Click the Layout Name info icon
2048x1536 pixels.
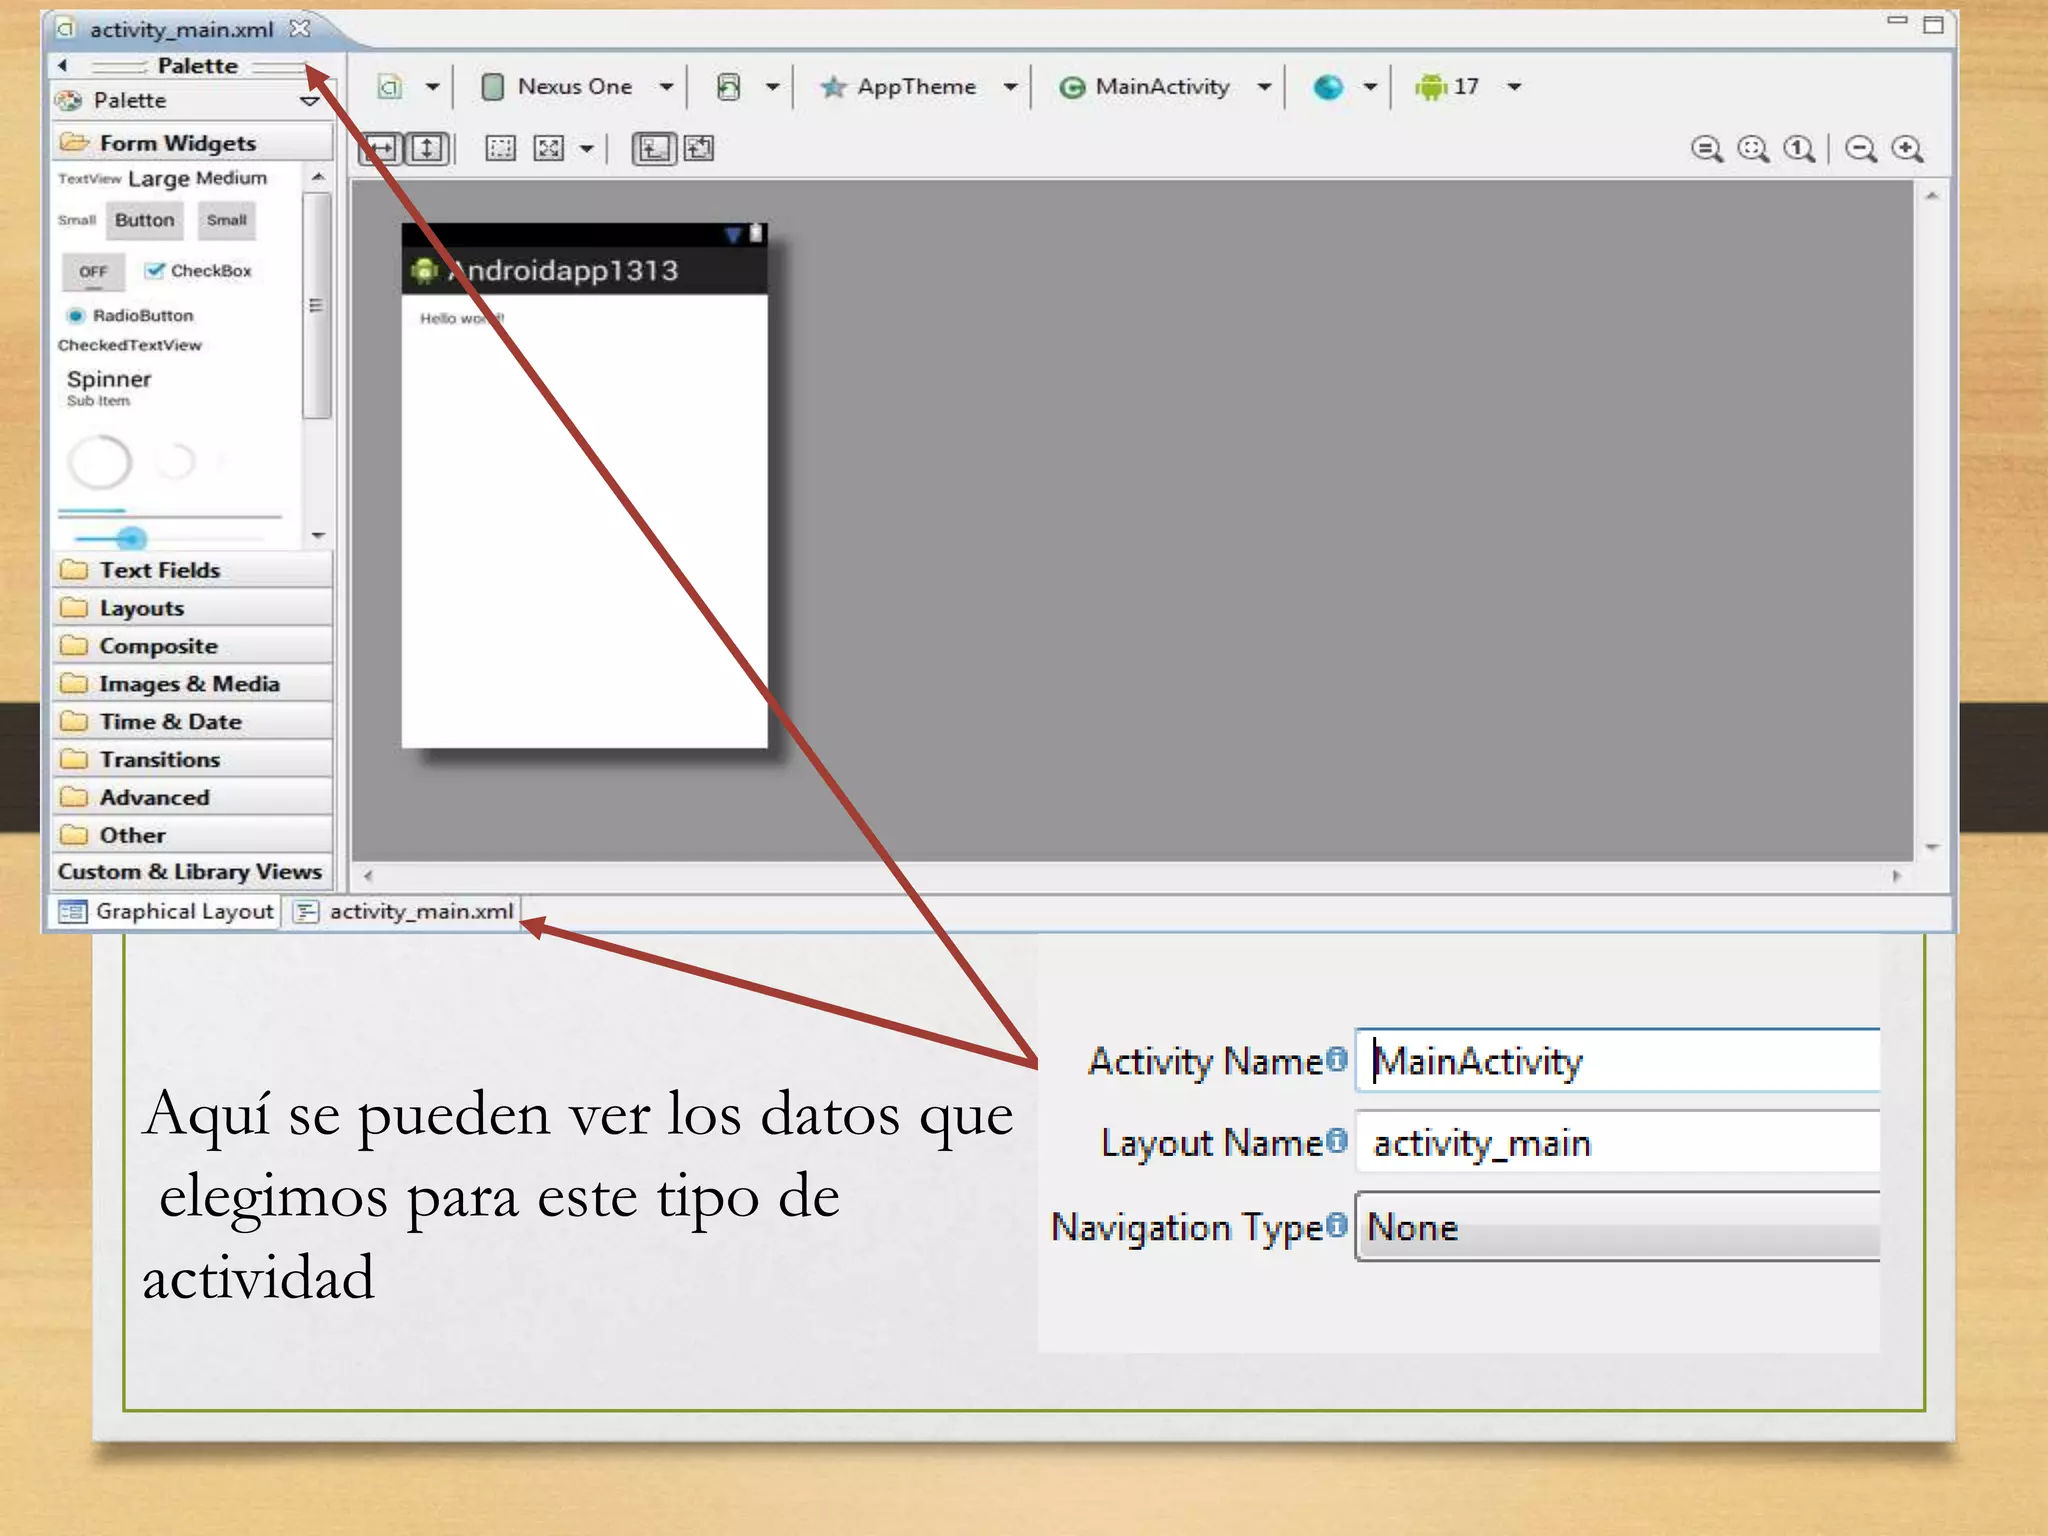pos(1337,1140)
